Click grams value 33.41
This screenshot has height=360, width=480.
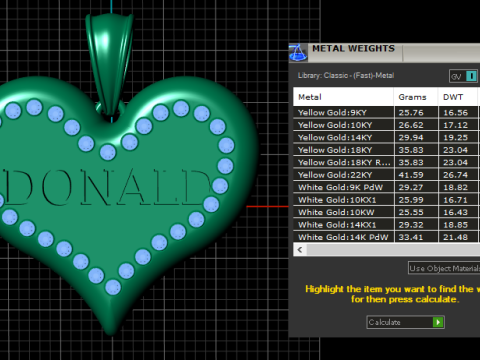(411, 237)
